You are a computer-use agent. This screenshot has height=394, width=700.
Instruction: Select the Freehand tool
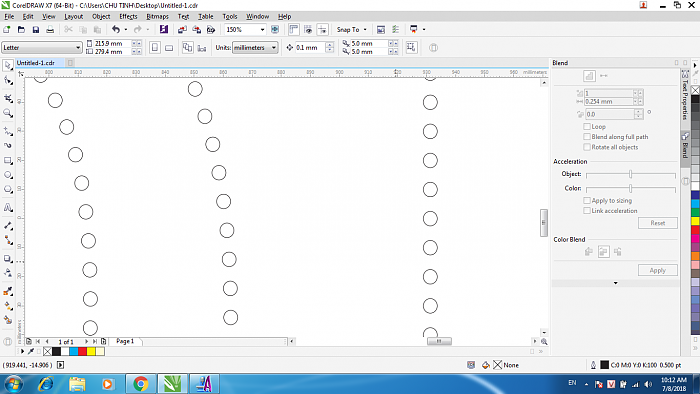tap(8, 131)
